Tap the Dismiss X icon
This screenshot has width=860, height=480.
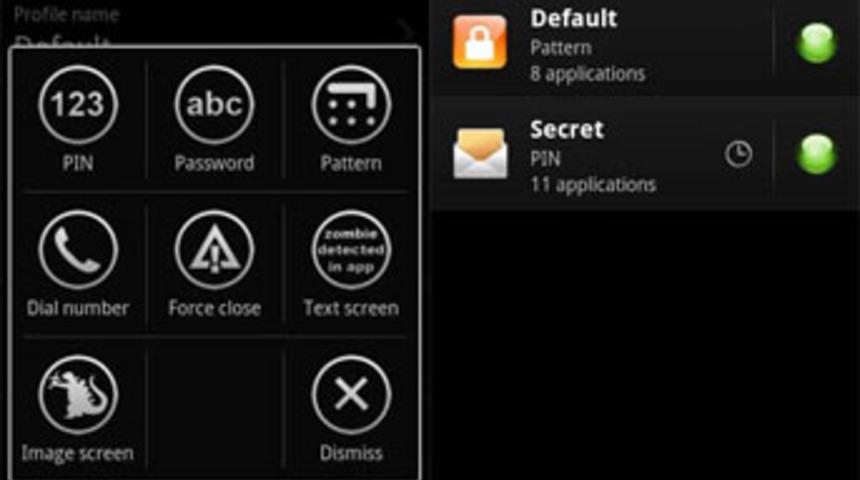[x=351, y=394]
